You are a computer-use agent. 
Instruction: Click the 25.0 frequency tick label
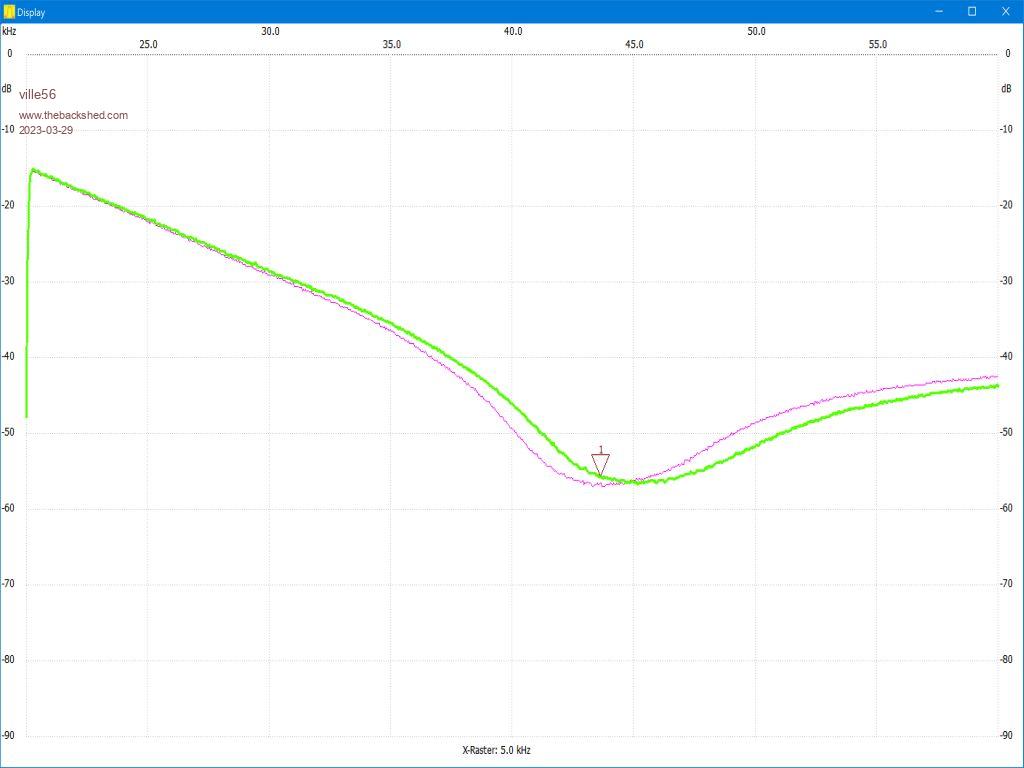148,44
